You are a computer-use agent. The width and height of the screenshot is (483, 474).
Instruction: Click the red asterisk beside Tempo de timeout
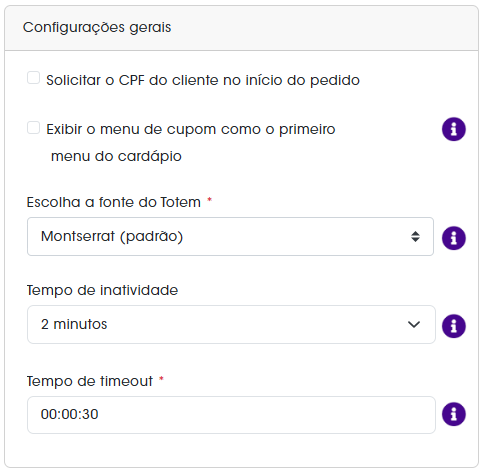(x=161, y=378)
